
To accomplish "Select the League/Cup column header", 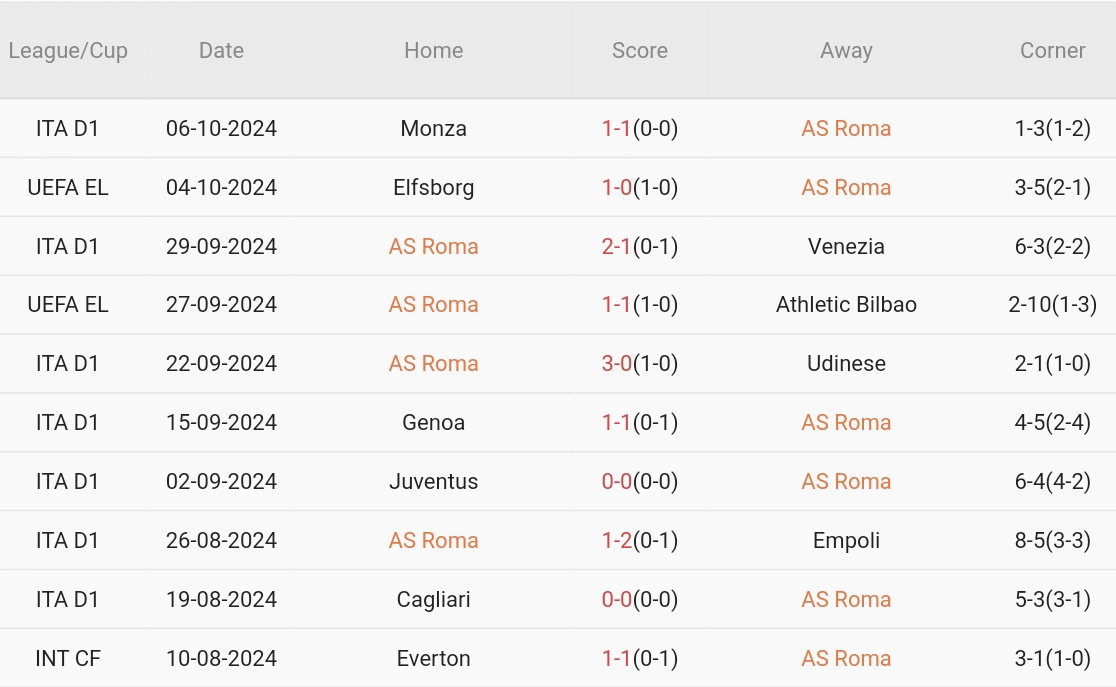I will coord(68,50).
